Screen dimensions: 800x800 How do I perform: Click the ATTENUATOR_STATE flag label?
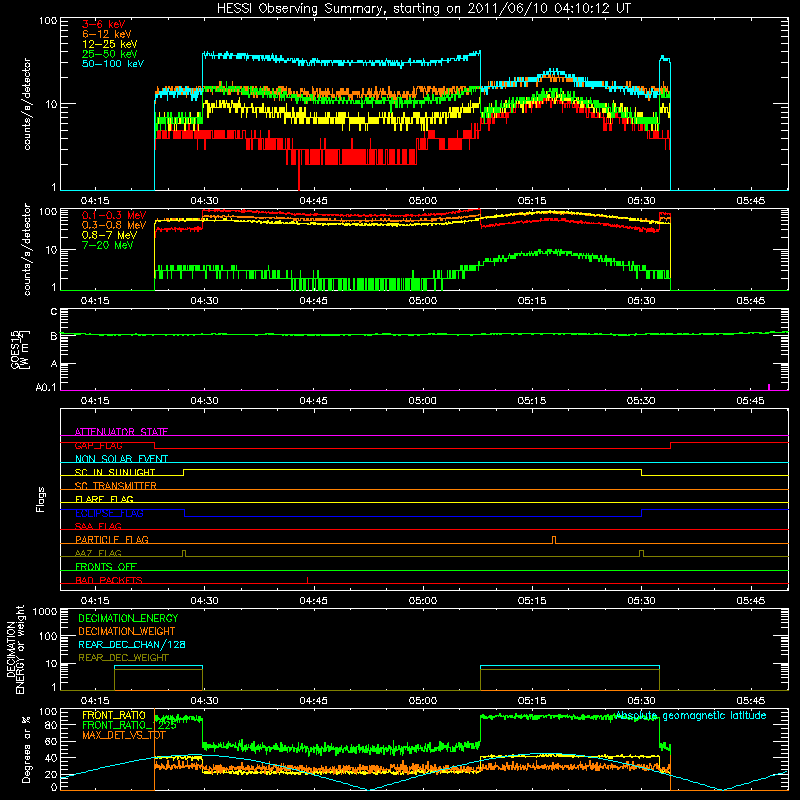click(121, 432)
